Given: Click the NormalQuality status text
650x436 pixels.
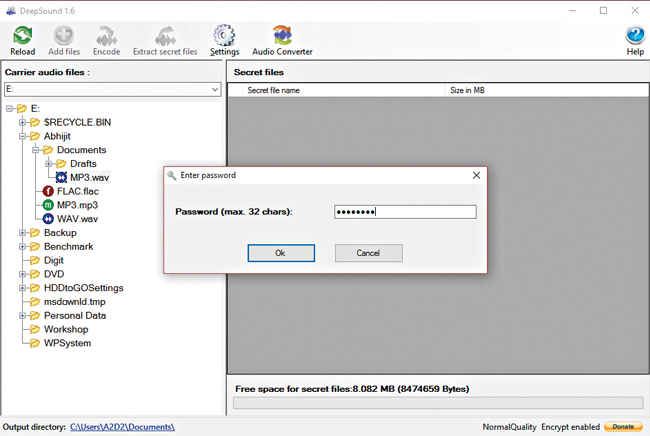Looking at the screenshot, I should (509, 427).
